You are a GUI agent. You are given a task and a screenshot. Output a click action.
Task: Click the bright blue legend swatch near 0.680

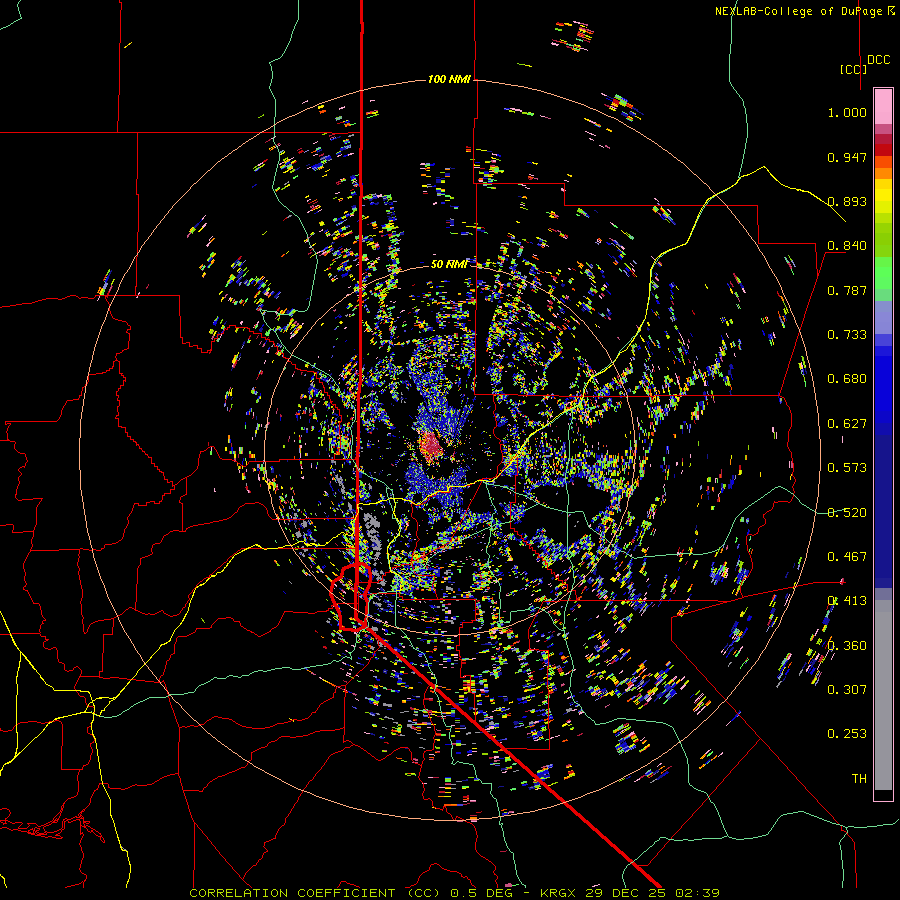click(883, 385)
